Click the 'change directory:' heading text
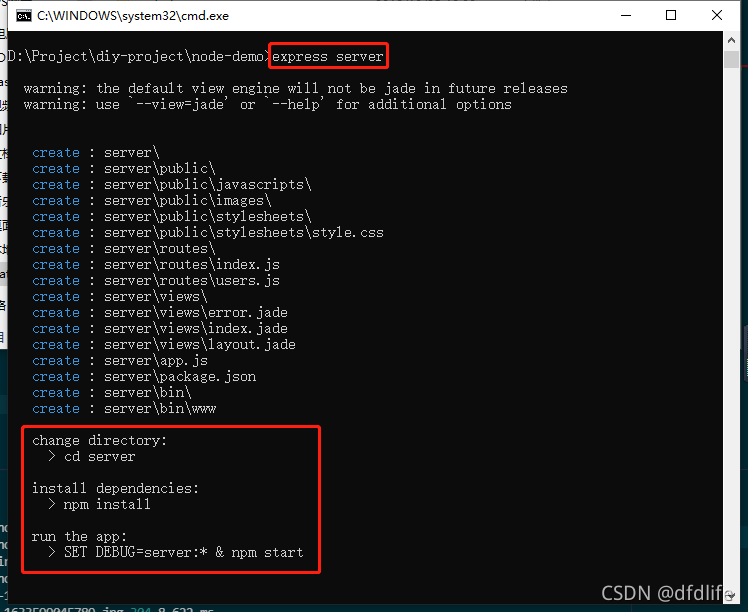Image resolution: width=748 pixels, height=612 pixels. 100,441
